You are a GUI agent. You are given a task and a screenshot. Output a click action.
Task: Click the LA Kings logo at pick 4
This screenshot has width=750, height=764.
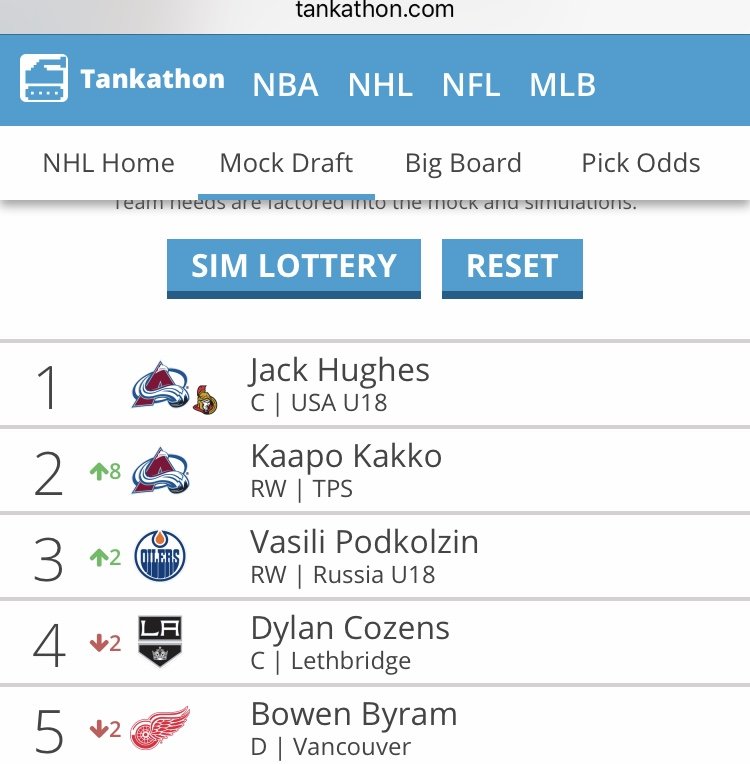tap(160, 641)
